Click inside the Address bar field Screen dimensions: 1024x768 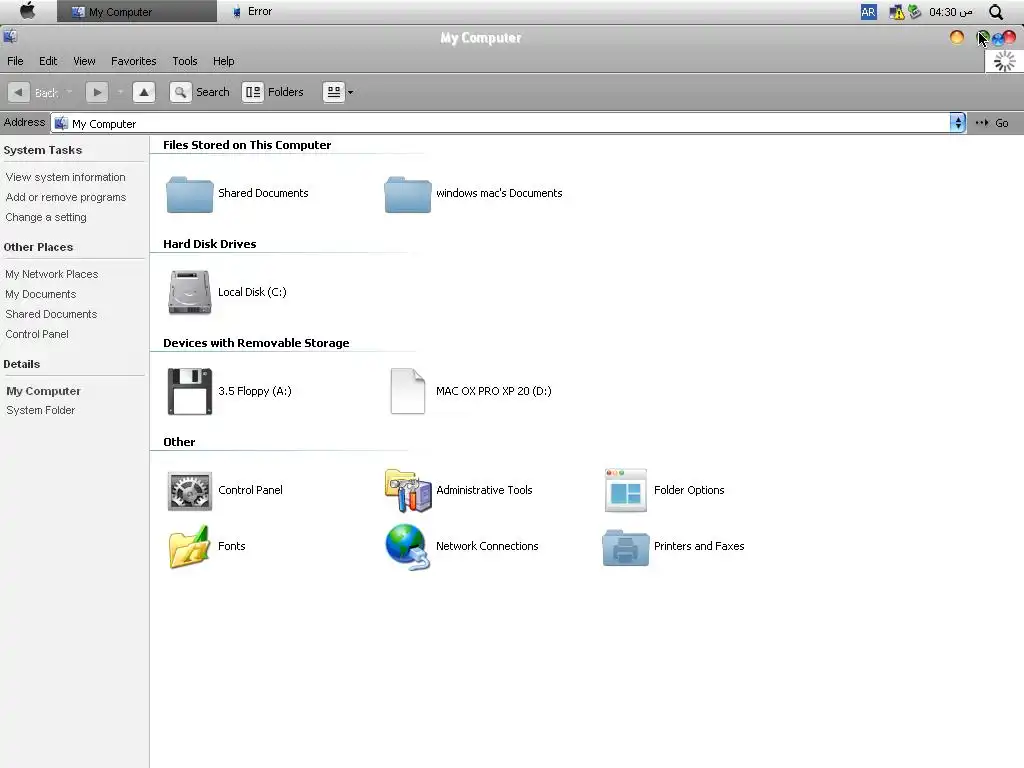(500, 123)
